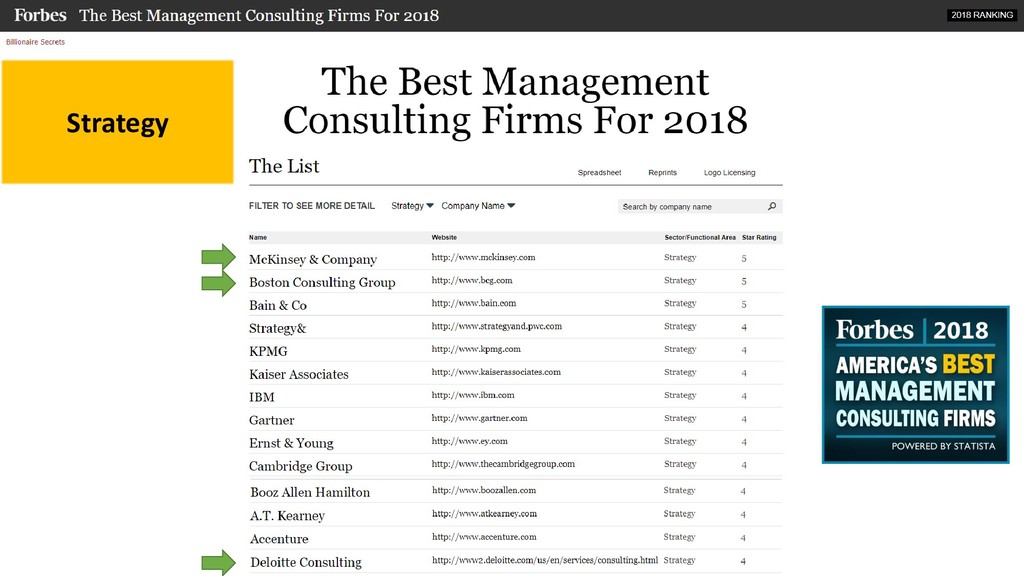Click the Forbes logo in header
Screen dimensions: 1024x576
tap(40, 15)
